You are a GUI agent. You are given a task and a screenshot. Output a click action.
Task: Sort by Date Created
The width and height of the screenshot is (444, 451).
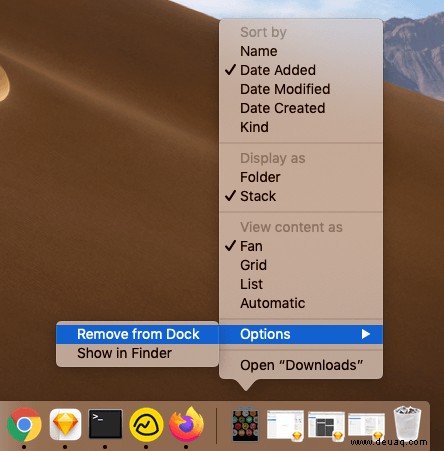coord(301,108)
